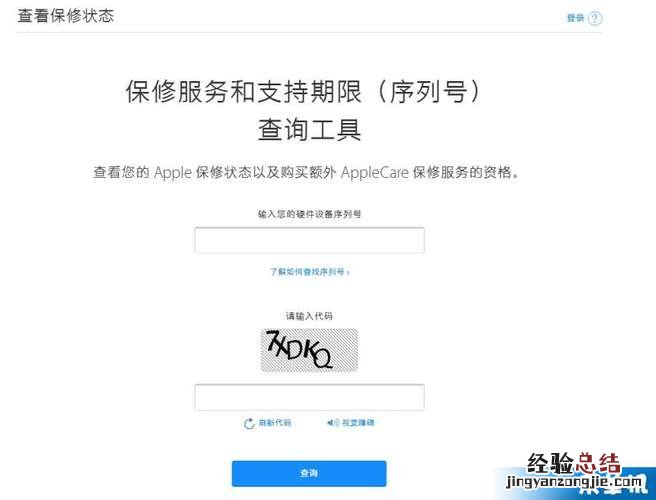Click the 请输入代码 label
The height and width of the screenshot is (500, 656).
tap(310, 316)
